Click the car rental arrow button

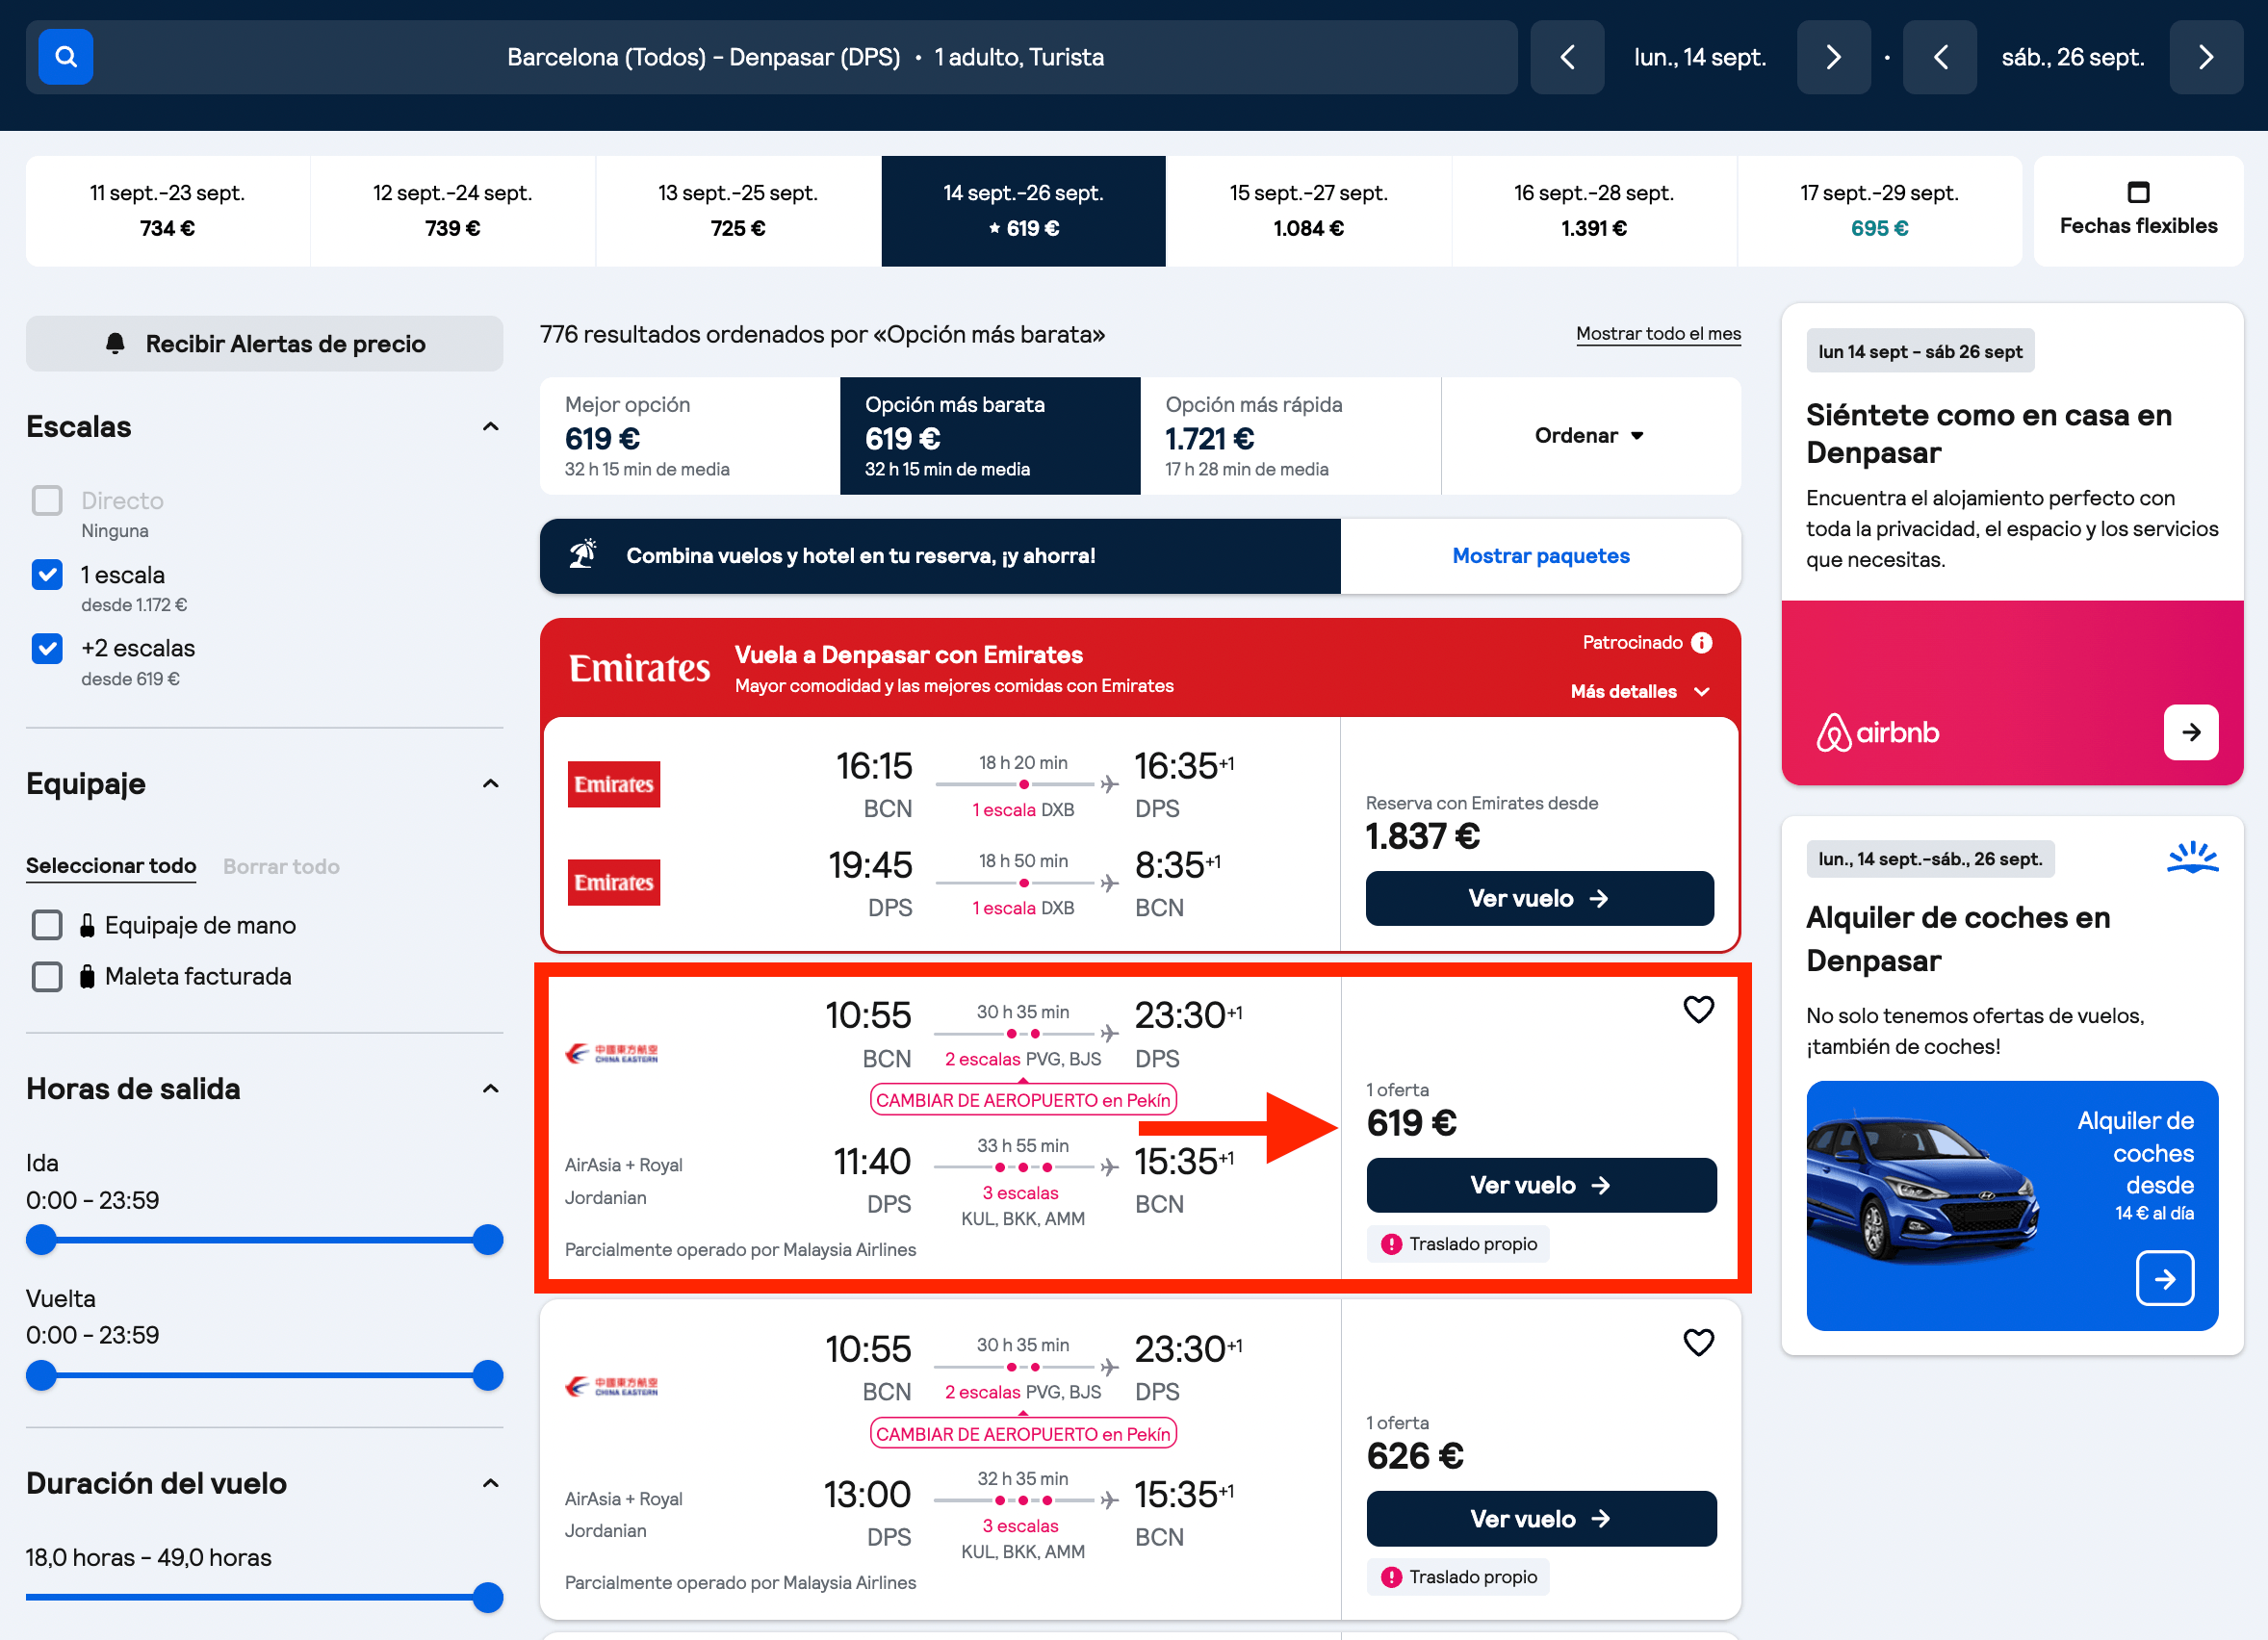2164,1278
